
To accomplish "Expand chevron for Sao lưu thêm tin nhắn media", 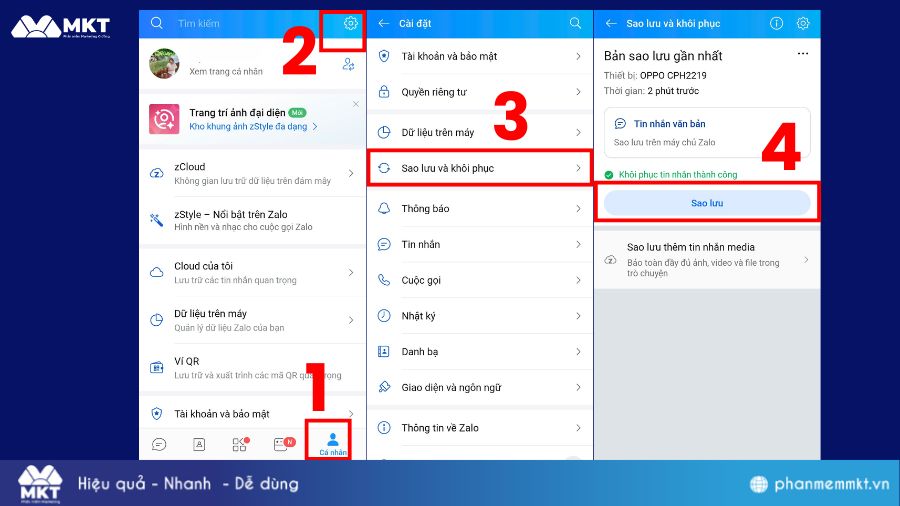I will coord(806,260).
